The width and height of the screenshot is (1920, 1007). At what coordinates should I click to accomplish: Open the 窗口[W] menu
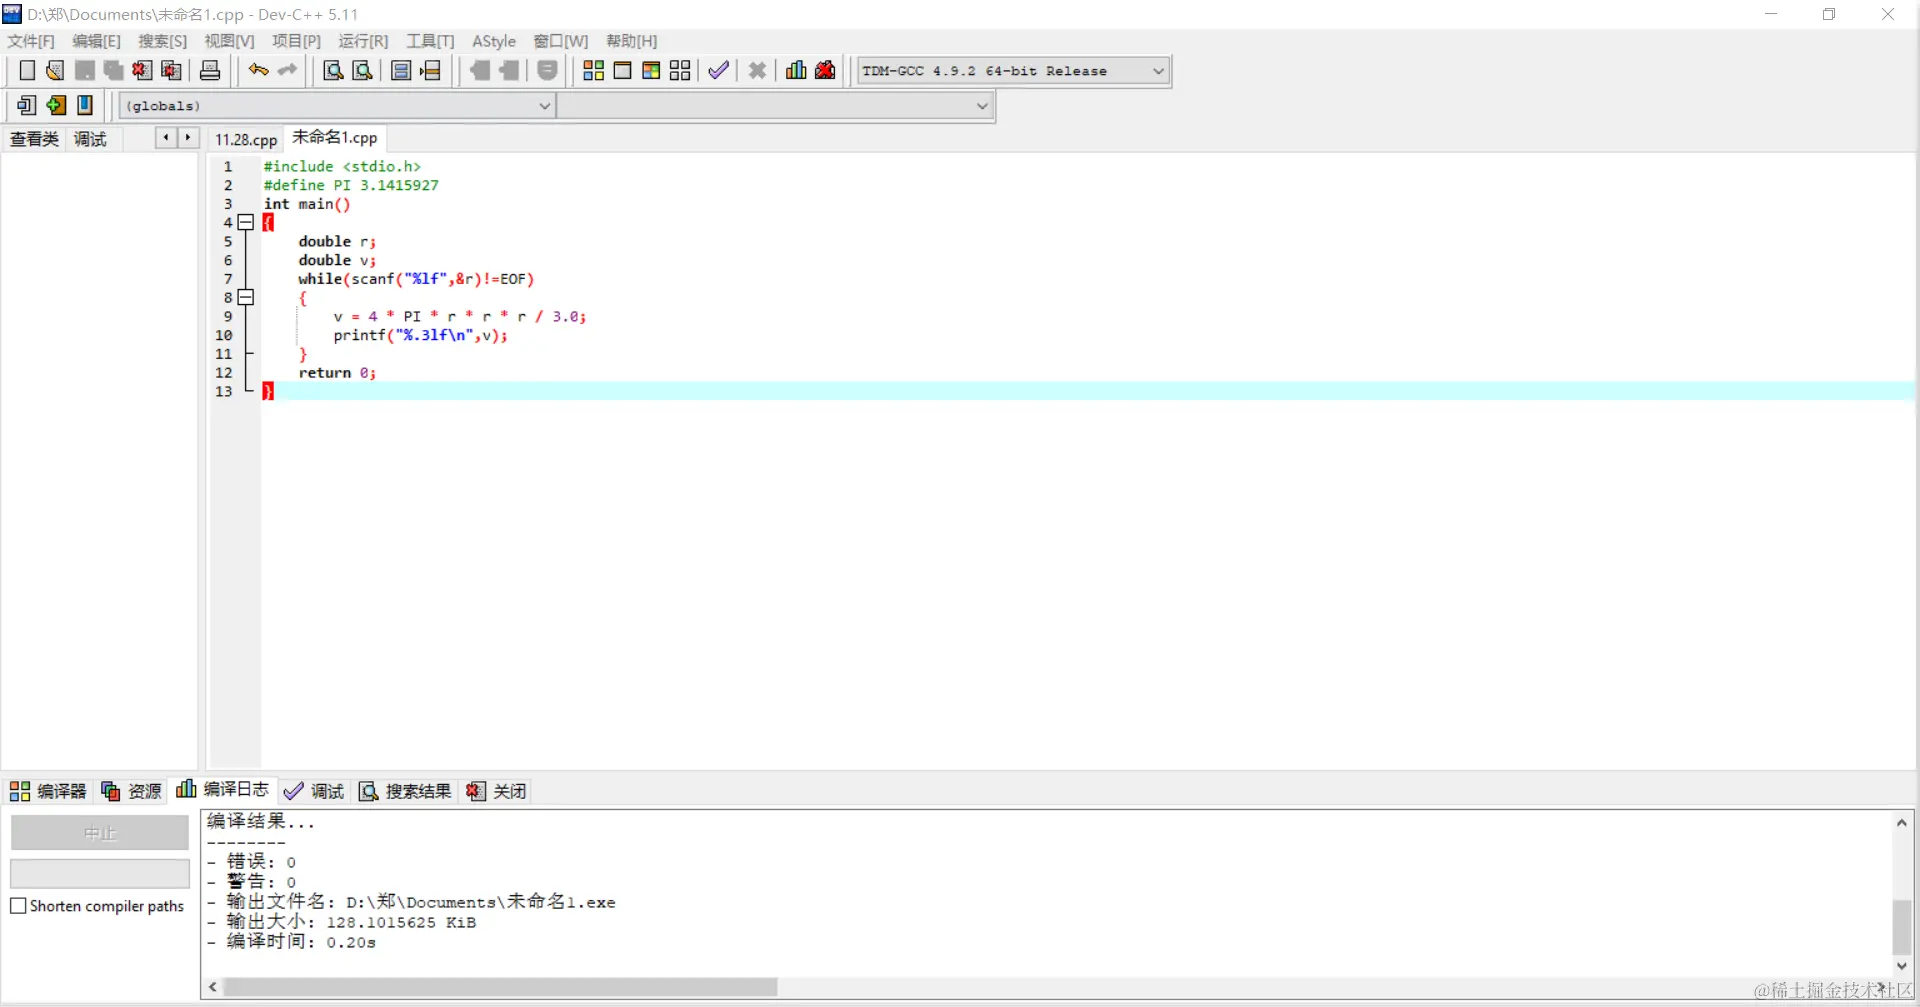[x=560, y=41]
